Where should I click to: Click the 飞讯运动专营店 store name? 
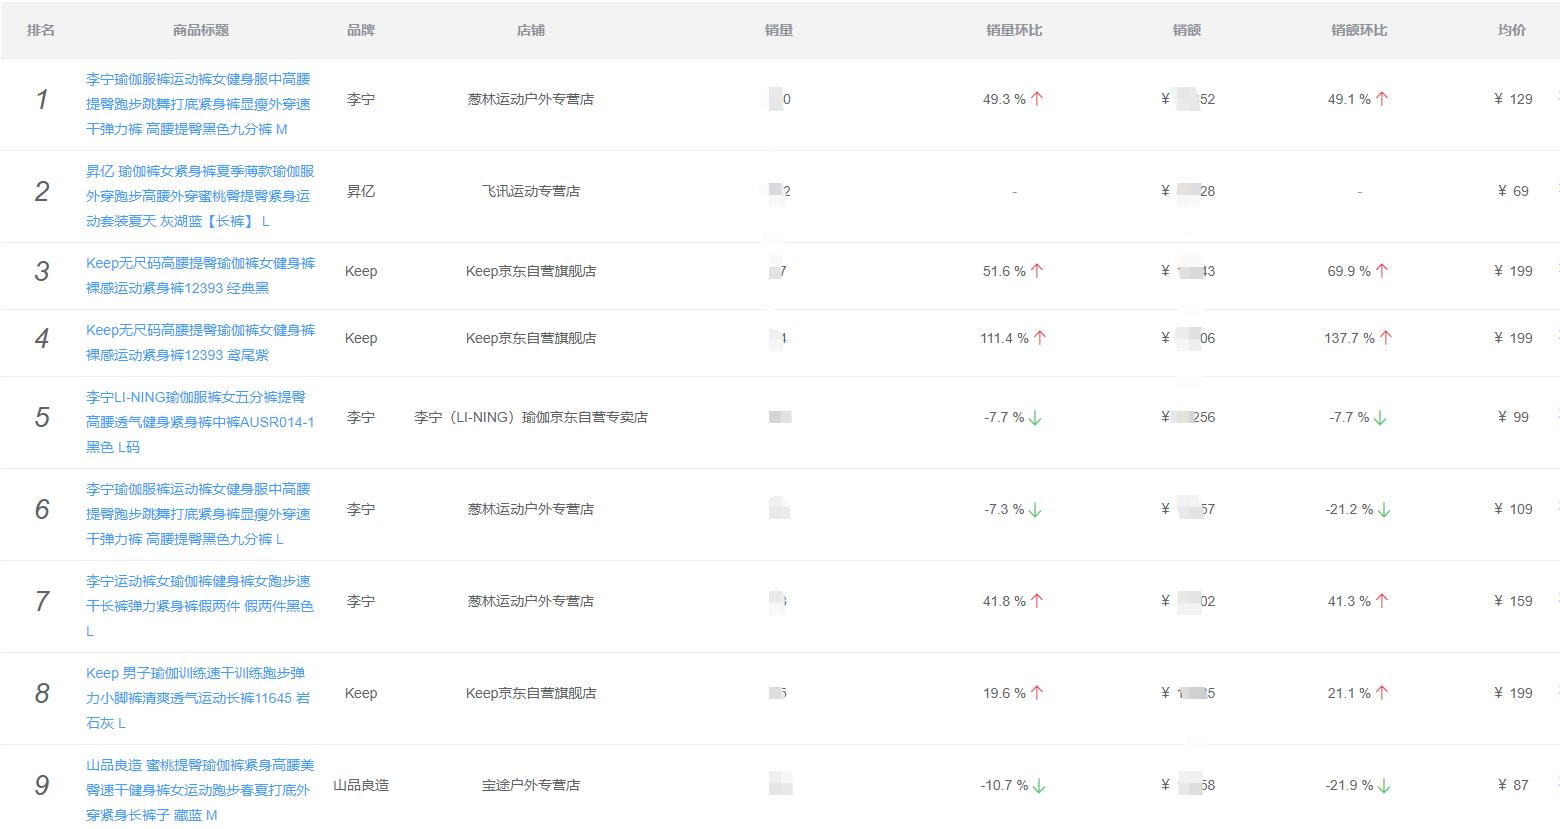pos(530,191)
